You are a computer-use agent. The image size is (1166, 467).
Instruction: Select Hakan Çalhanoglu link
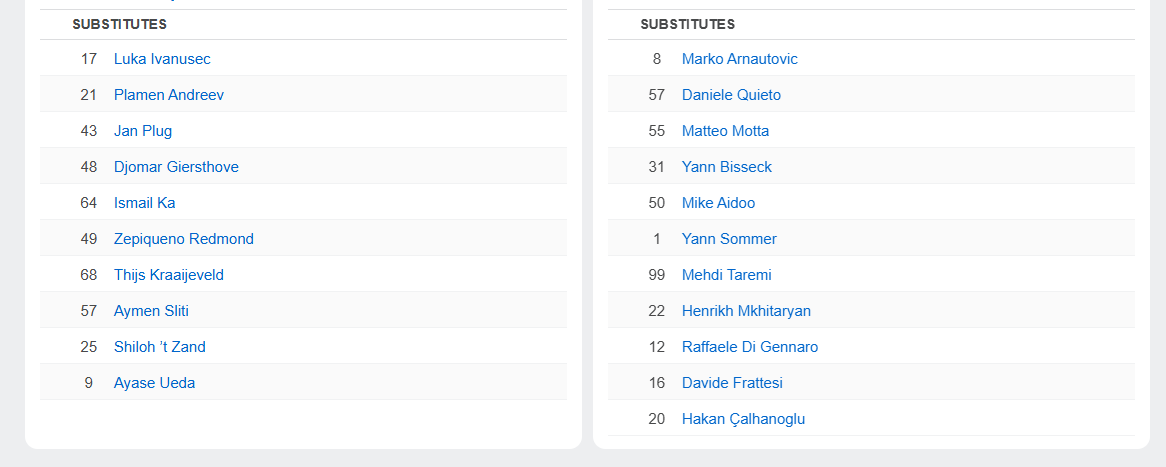point(743,419)
